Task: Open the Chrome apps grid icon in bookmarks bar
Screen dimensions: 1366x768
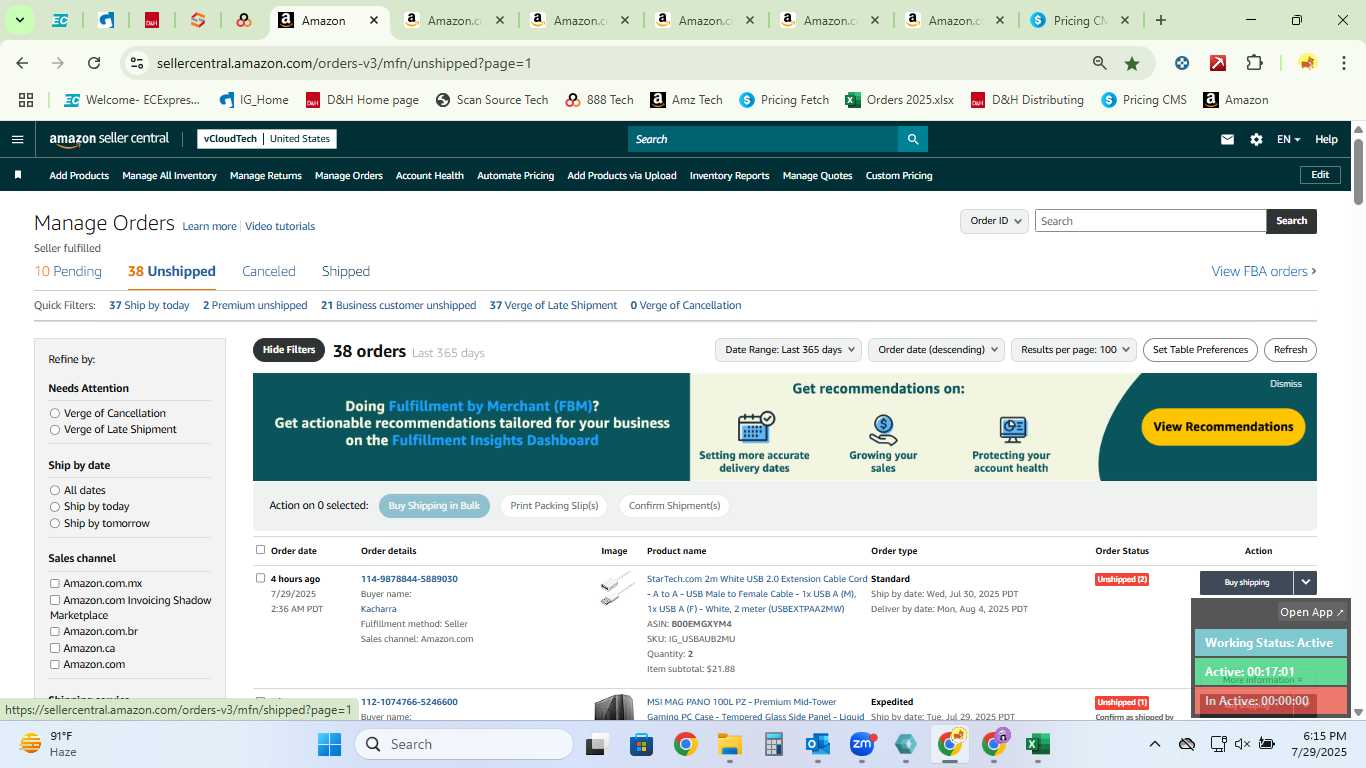Action: click(x=26, y=100)
